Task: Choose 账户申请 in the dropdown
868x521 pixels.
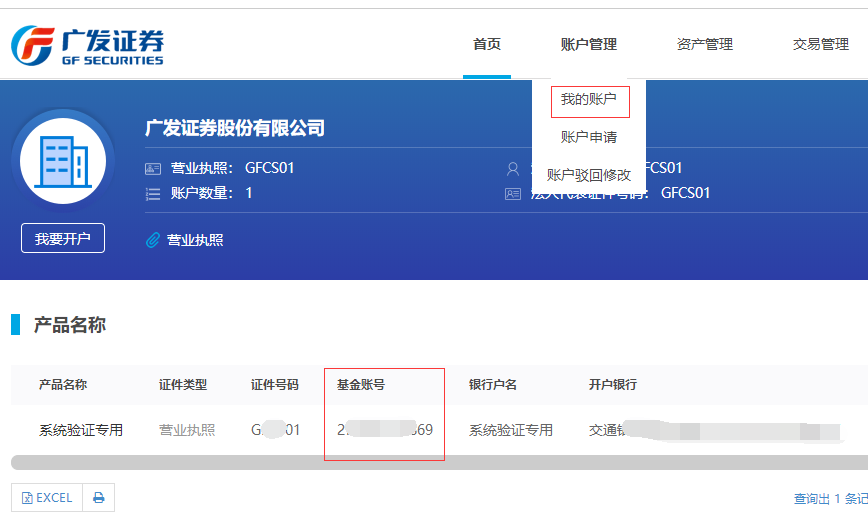Action: pos(589,137)
